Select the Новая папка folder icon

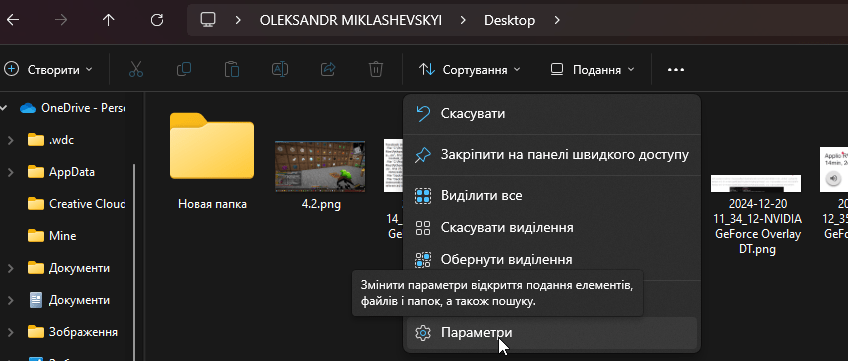pos(212,146)
